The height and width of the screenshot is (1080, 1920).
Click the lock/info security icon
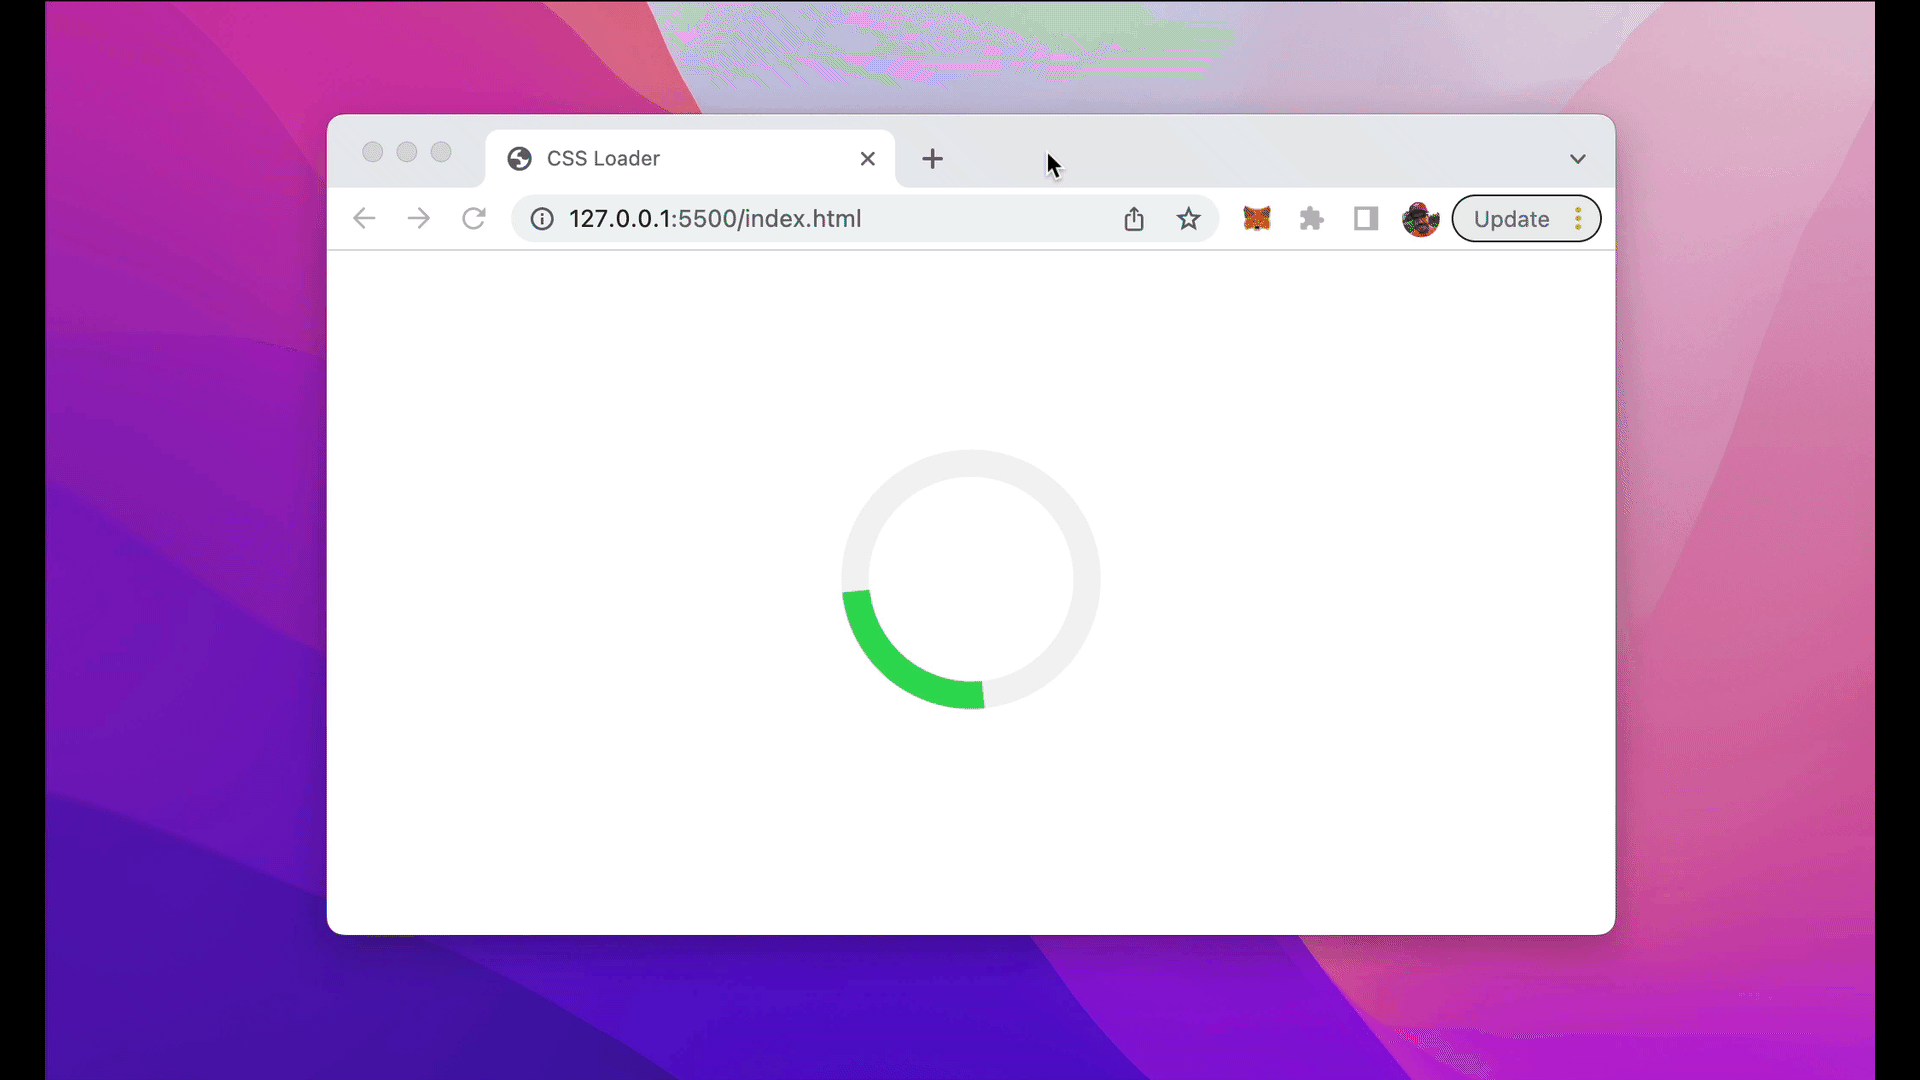(x=542, y=219)
